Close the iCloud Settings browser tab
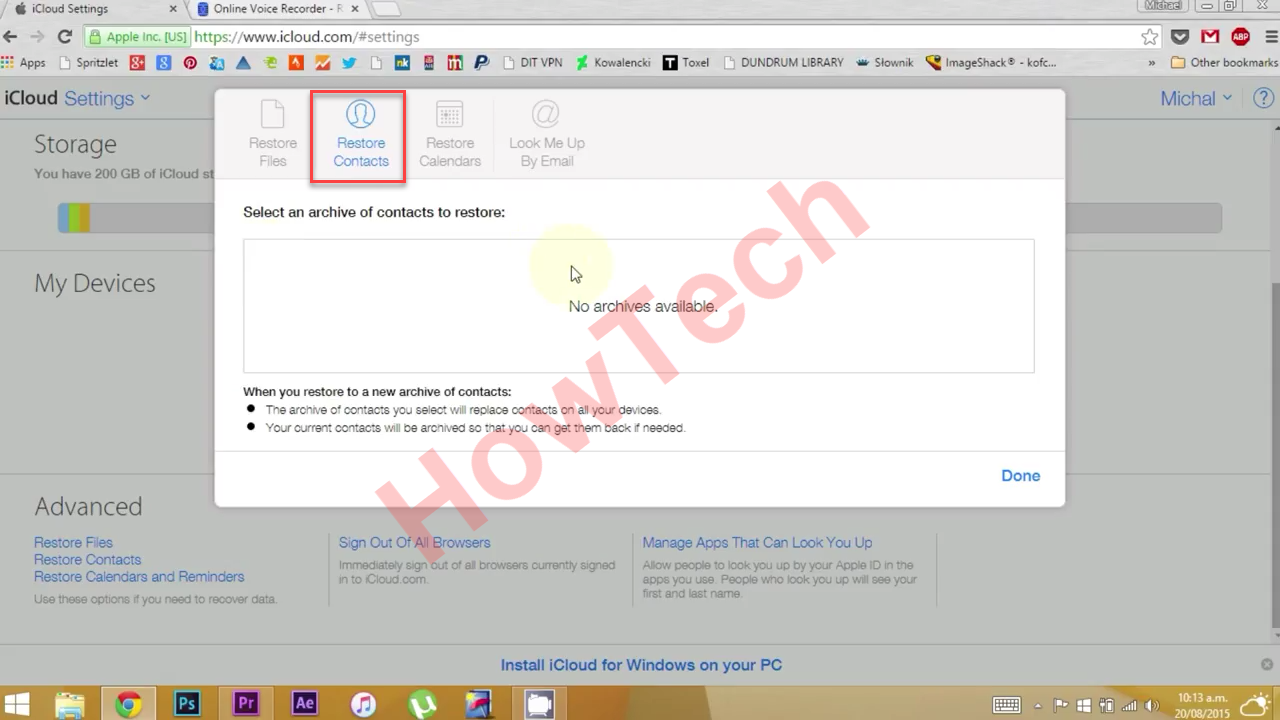 (x=174, y=9)
